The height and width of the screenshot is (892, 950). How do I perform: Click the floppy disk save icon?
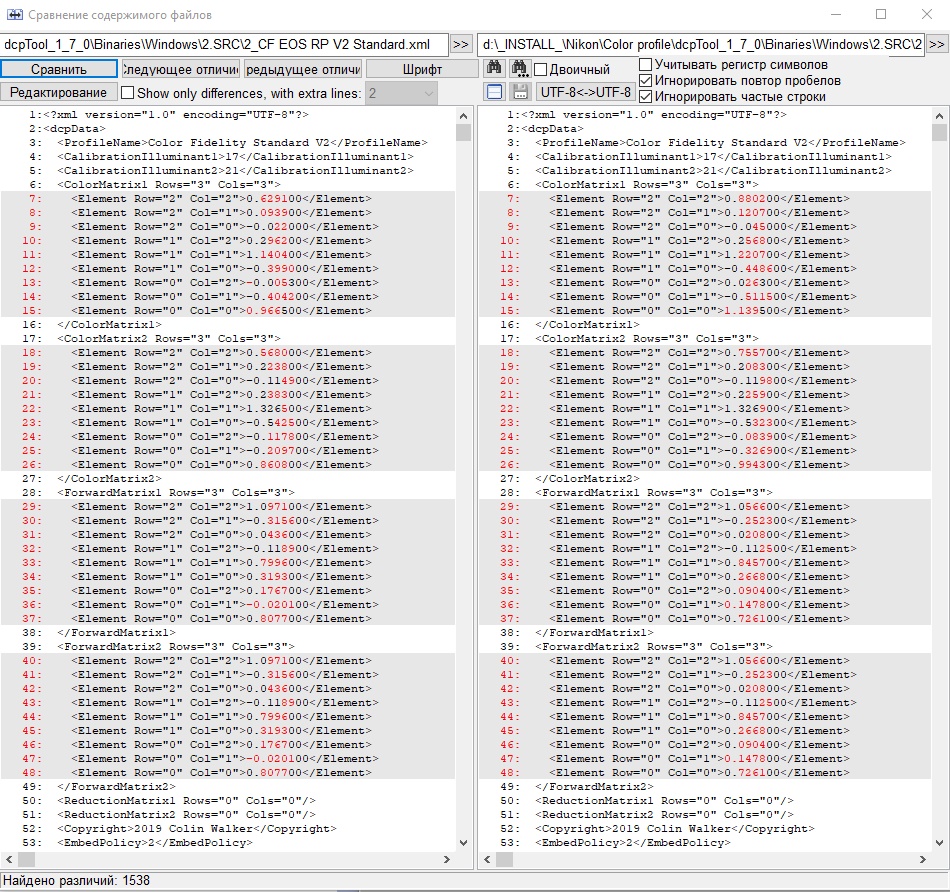[x=520, y=92]
